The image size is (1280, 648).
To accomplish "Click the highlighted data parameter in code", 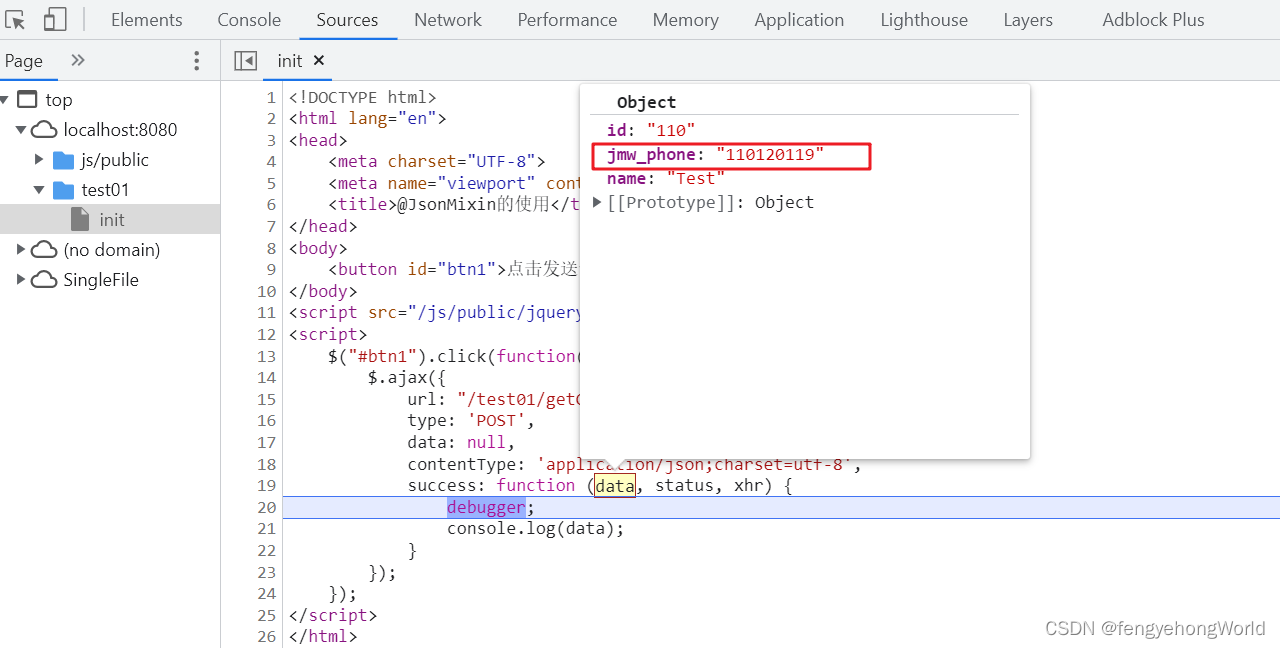I will pos(614,485).
